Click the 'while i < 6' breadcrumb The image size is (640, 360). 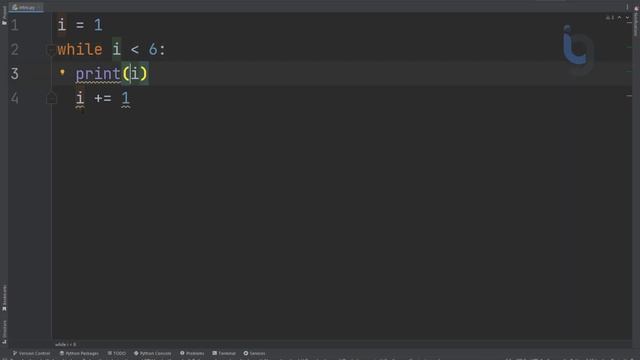[65, 344]
